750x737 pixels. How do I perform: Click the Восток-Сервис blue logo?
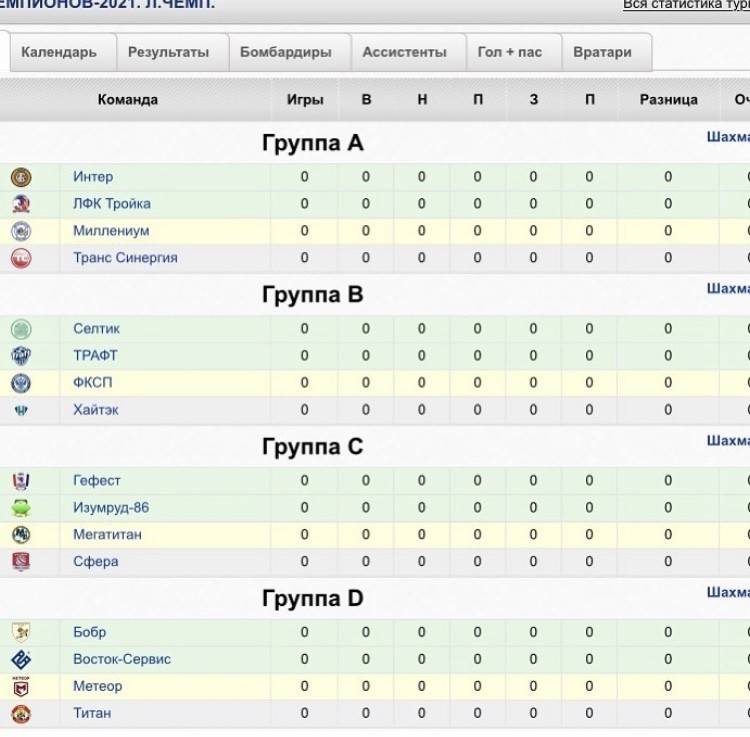(x=21, y=660)
